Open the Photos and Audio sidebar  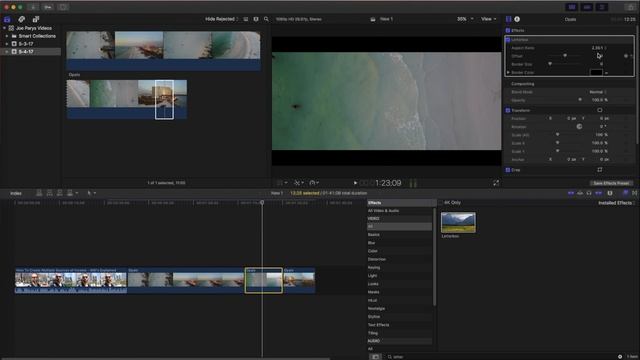pyautogui.click(x=21, y=19)
